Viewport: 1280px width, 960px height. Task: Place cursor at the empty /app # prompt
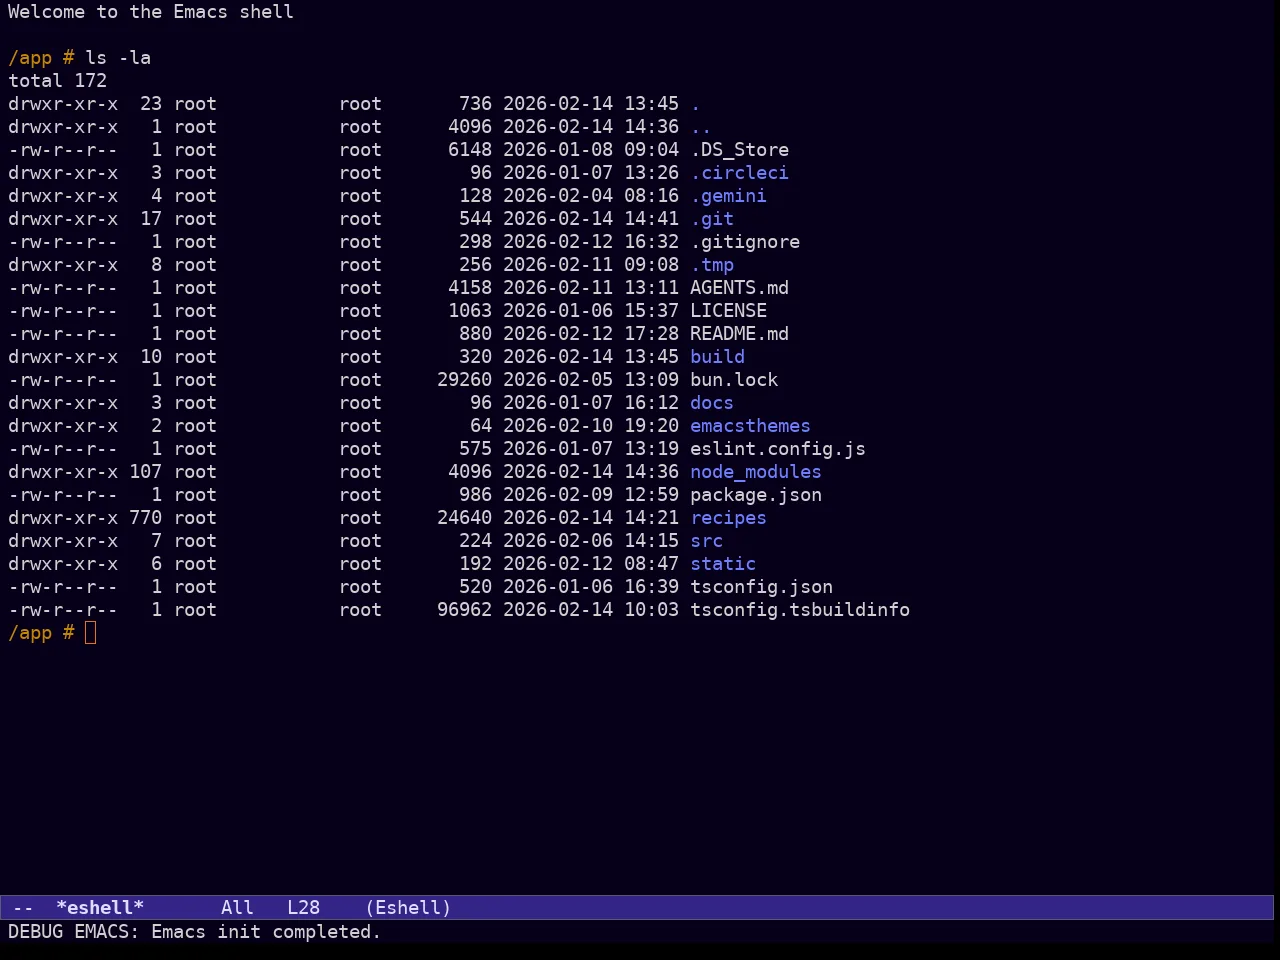click(x=91, y=633)
